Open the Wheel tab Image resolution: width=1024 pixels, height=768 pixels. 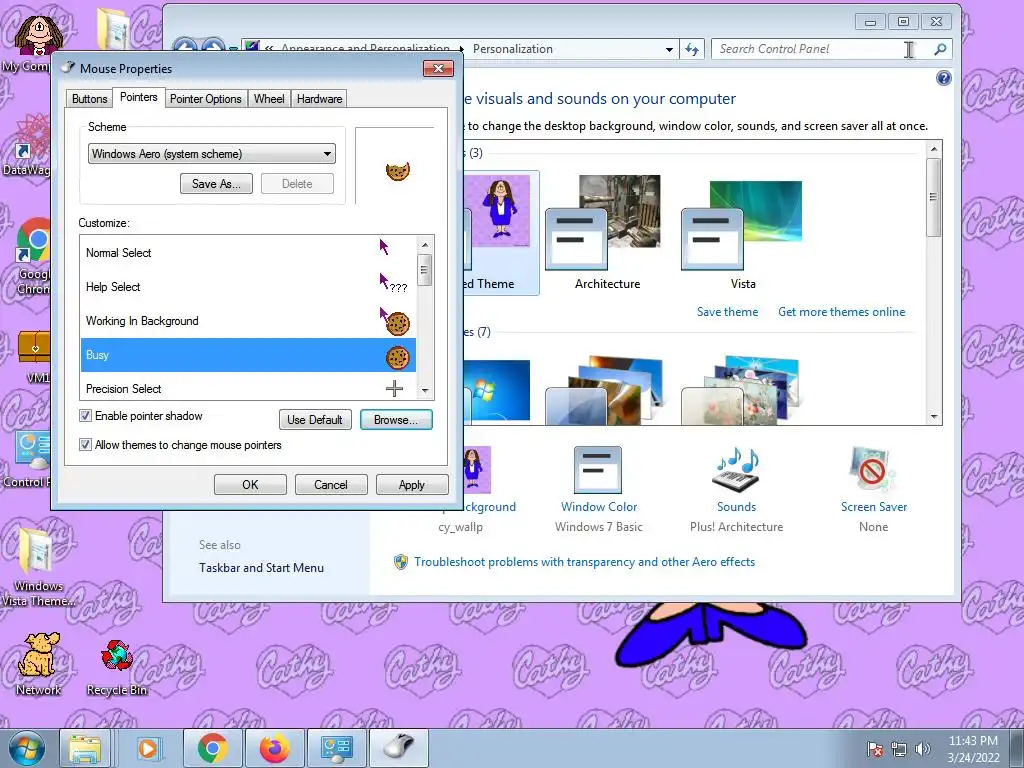269,99
